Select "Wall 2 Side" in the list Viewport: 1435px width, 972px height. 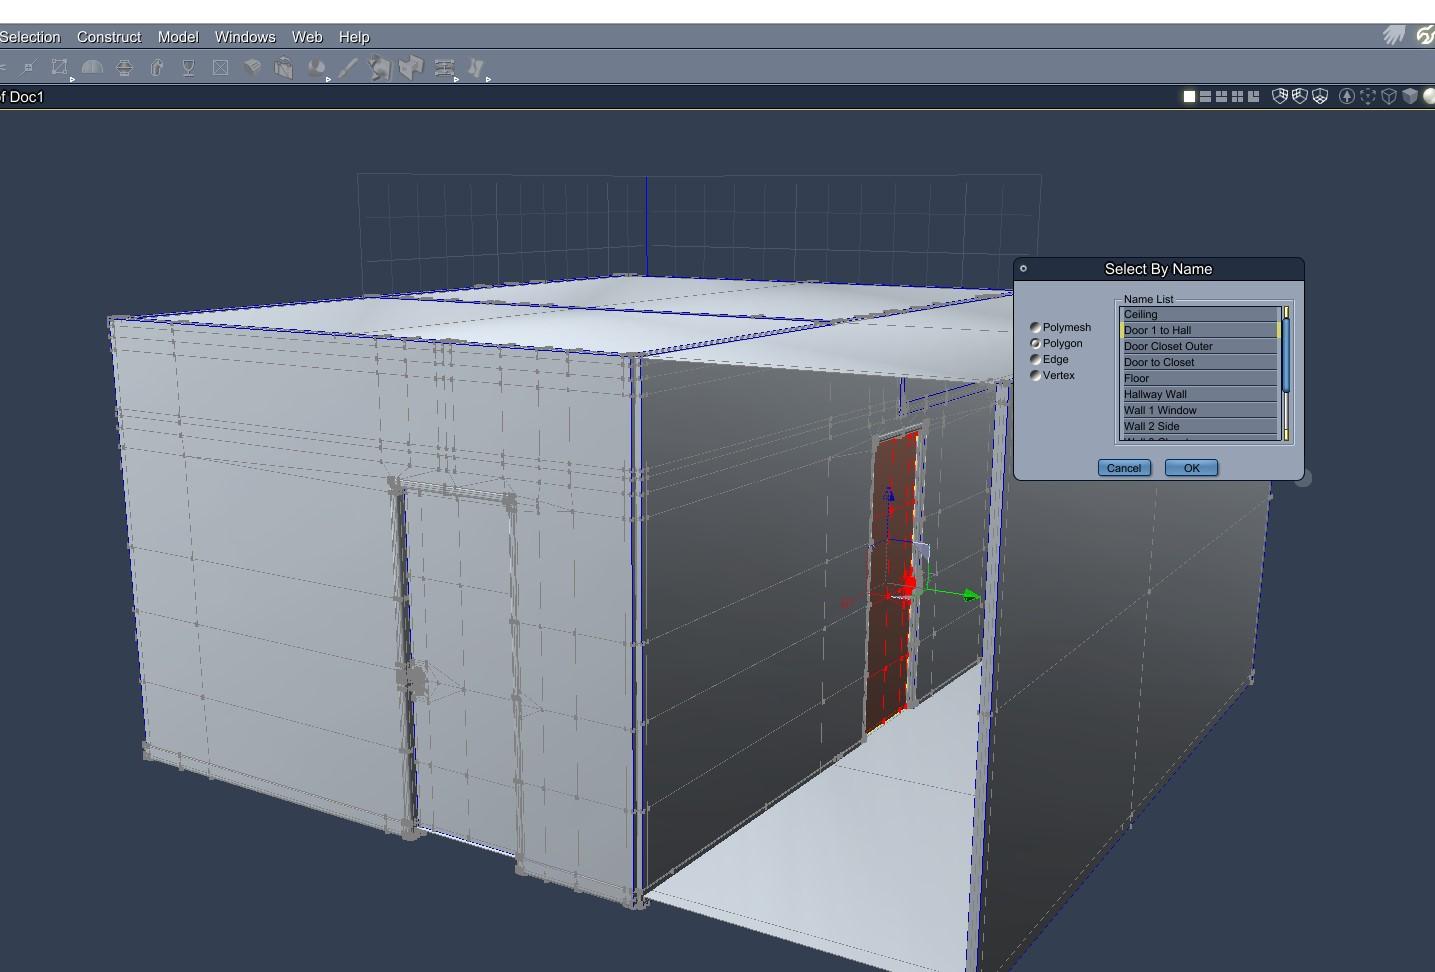(x=1199, y=426)
